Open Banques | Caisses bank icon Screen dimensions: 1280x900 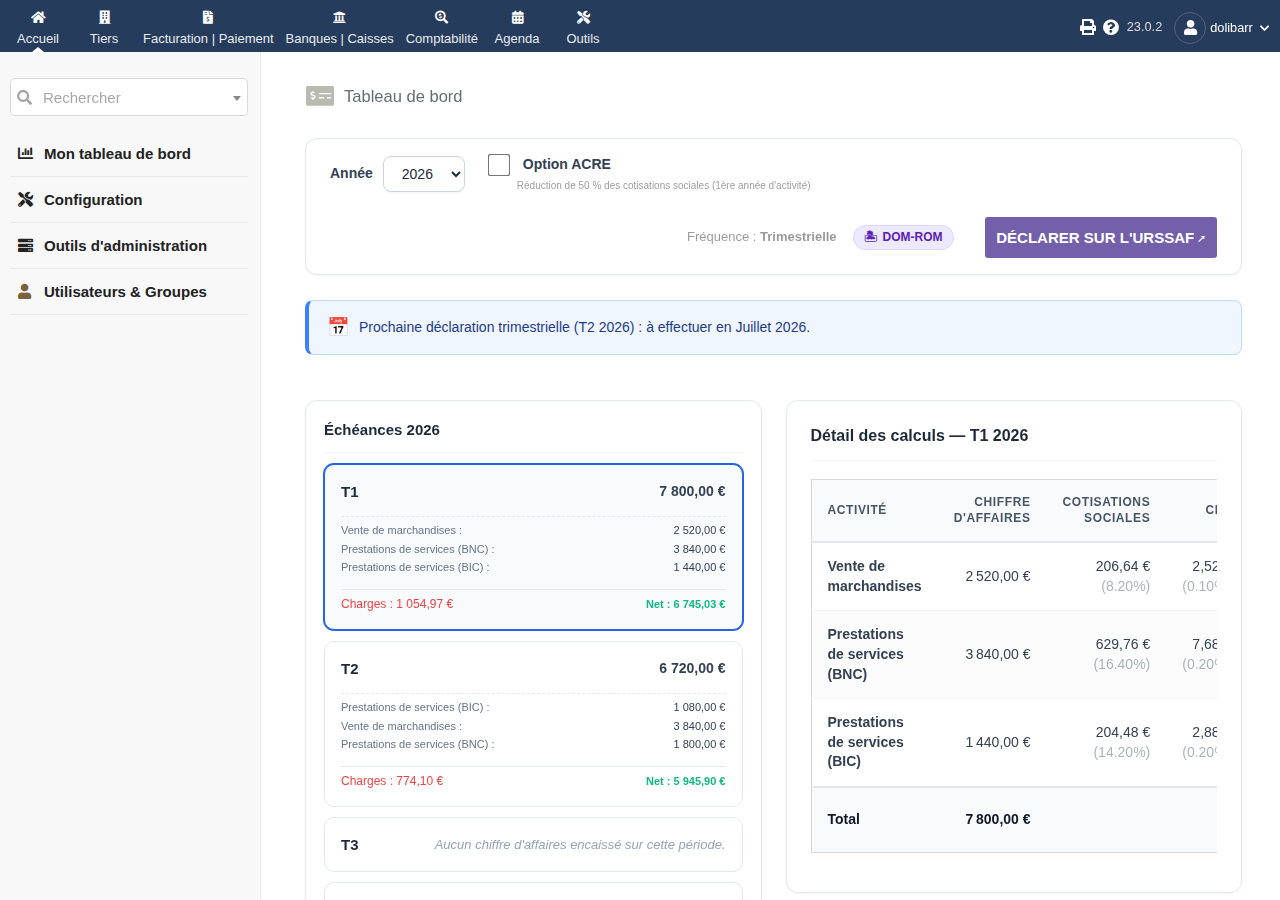point(339,17)
